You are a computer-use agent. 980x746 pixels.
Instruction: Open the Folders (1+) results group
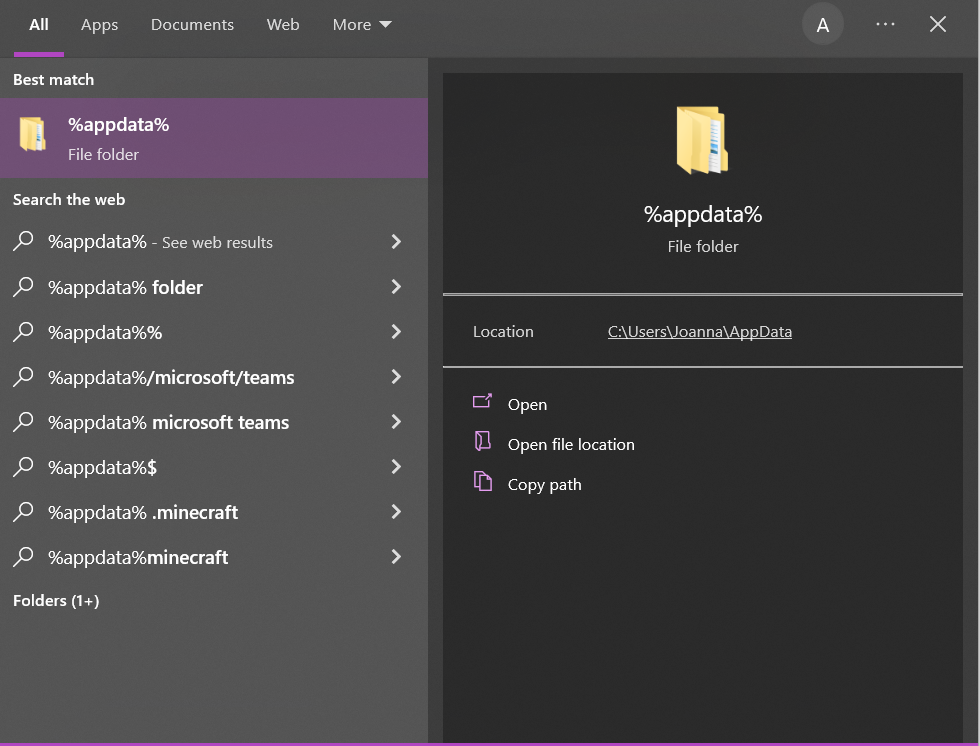tap(56, 601)
